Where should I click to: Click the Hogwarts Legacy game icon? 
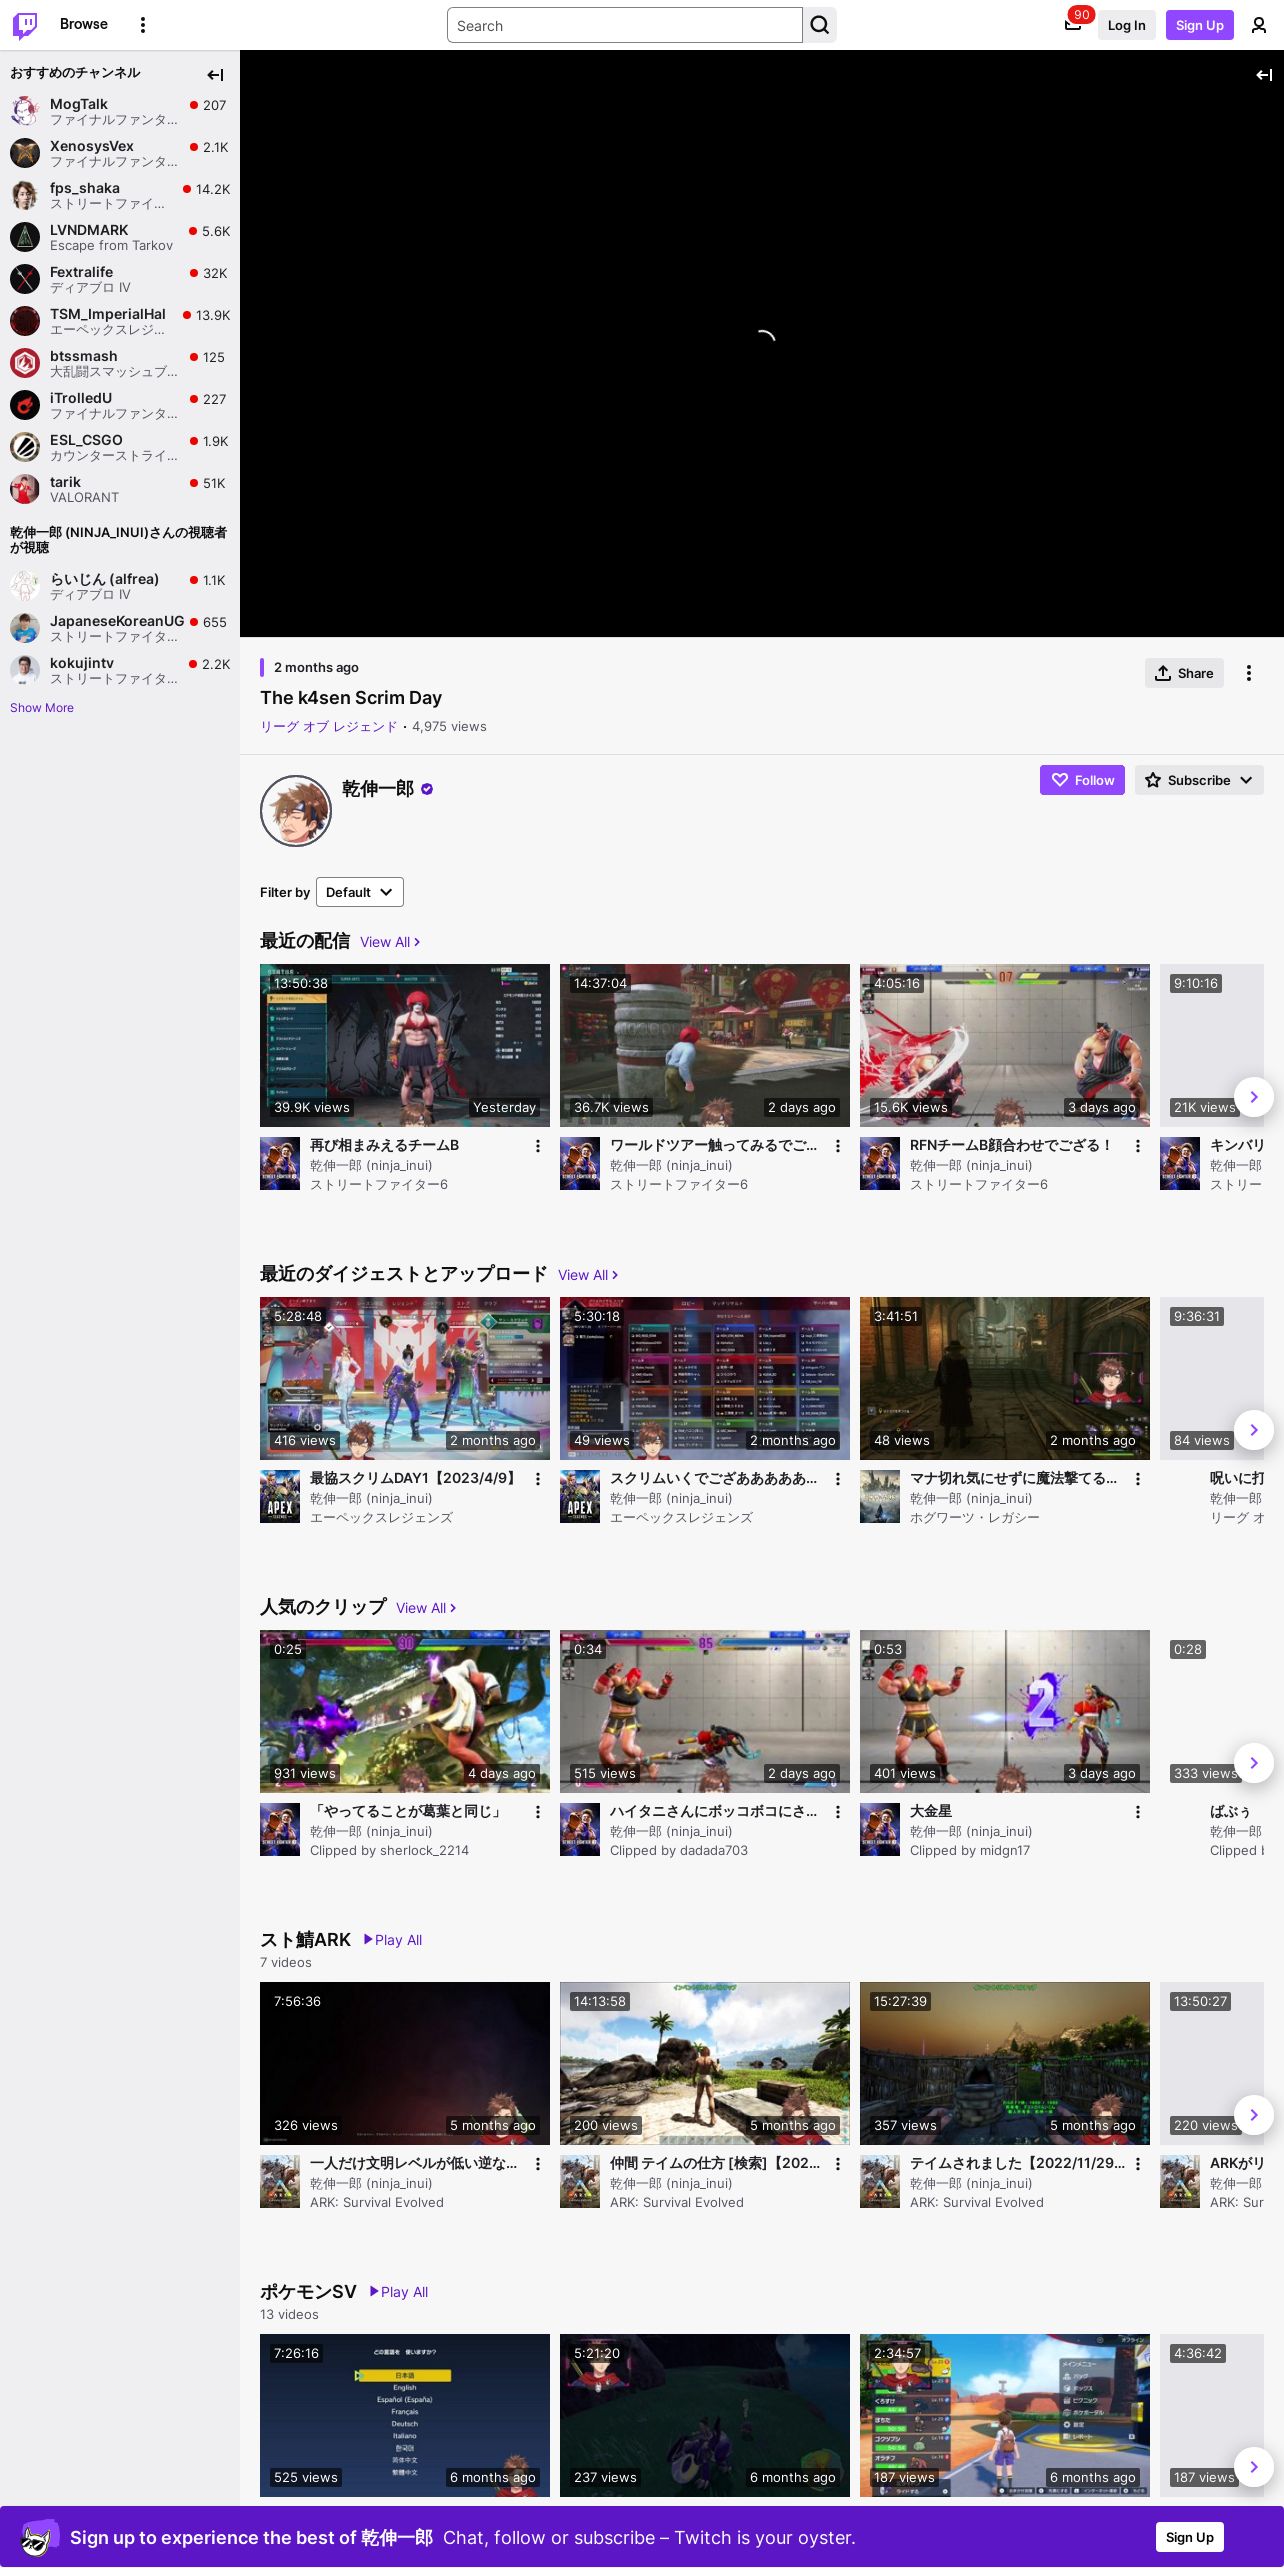pyautogui.click(x=880, y=1496)
